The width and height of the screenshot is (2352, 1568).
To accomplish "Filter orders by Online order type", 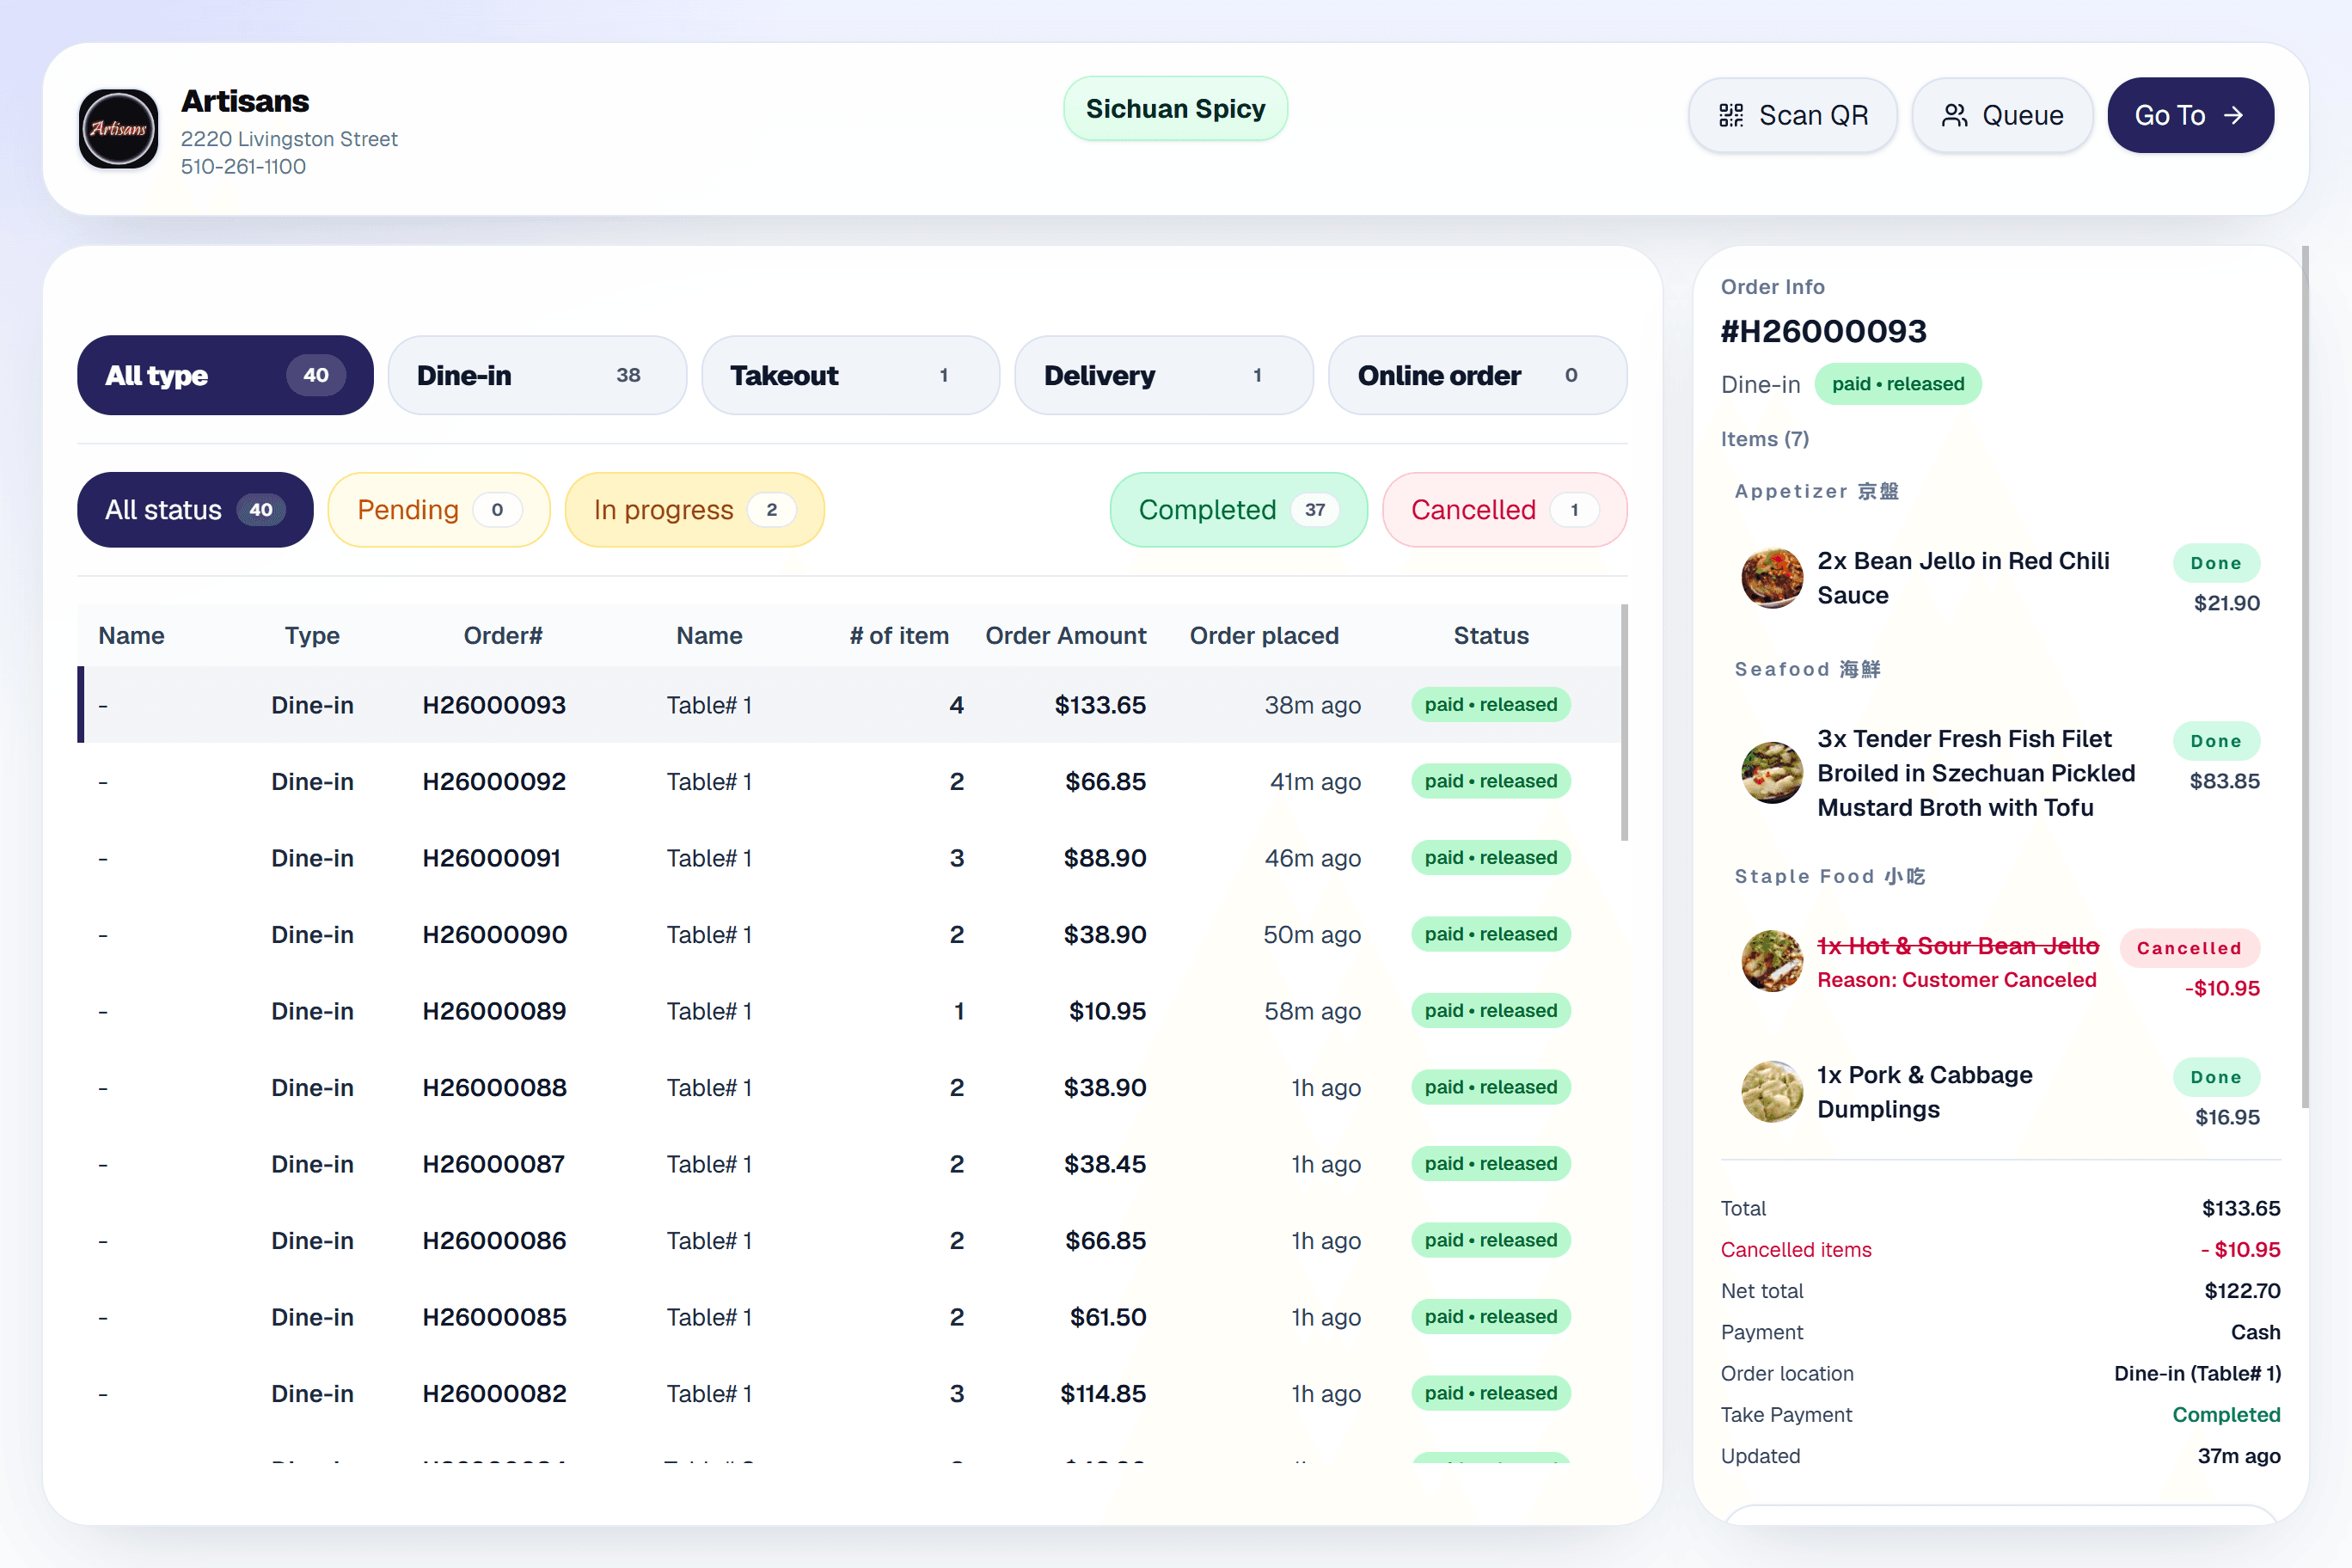I will (x=1477, y=375).
